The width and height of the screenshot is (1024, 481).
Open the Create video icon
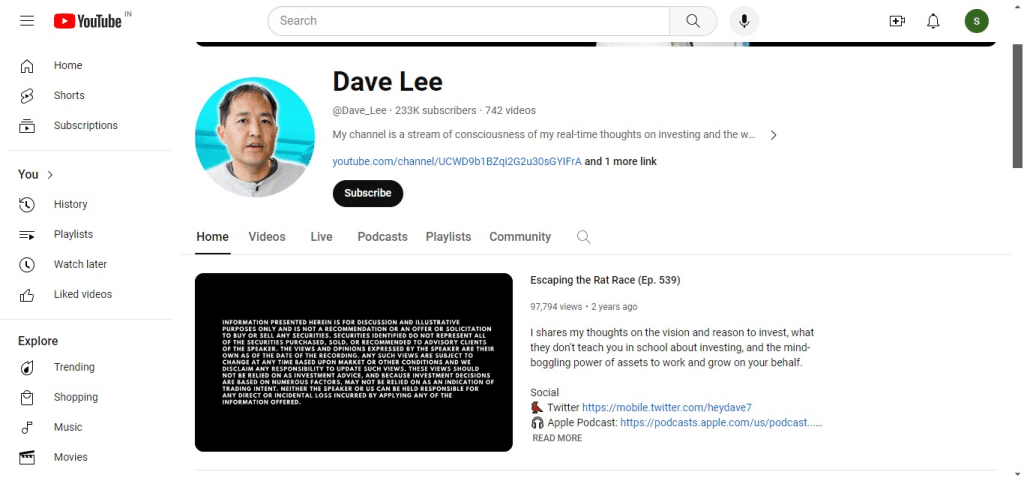(897, 21)
